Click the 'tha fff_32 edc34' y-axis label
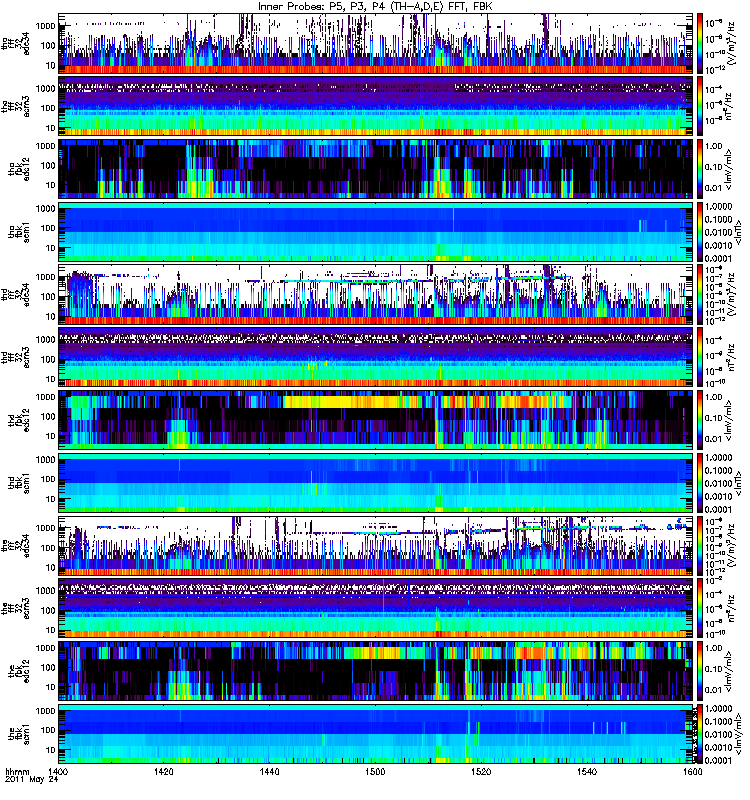750x800 pixels. [x=15, y=44]
